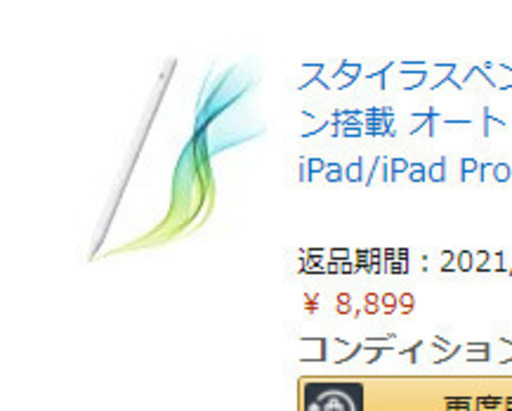Open the iPad/iPad Pro title line
This screenshot has height=411, width=512.
coord(405,170)
